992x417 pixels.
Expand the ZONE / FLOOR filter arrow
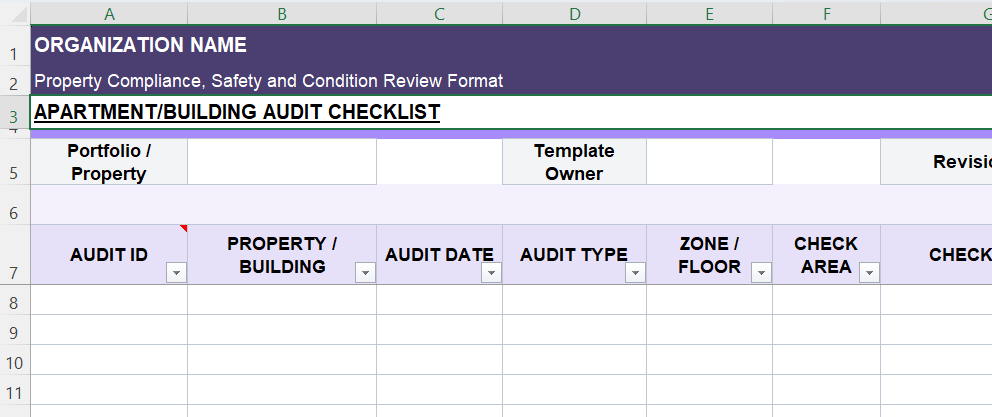point(761,274)
